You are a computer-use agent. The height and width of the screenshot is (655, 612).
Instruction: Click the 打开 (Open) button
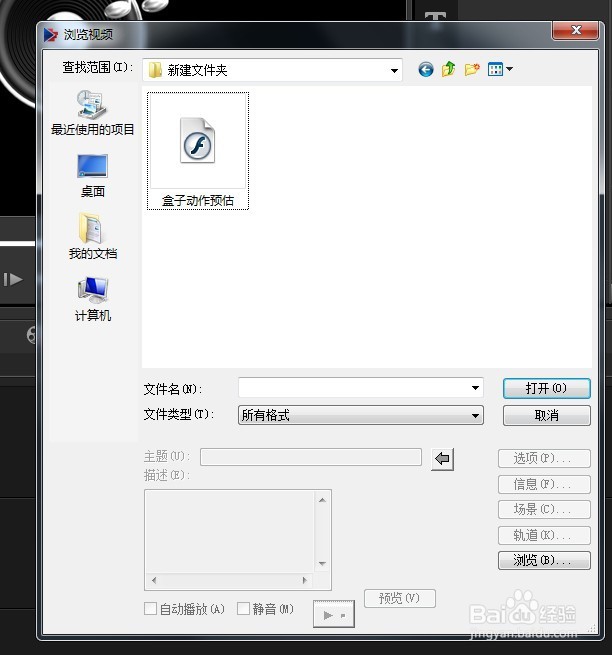[546, 388]
